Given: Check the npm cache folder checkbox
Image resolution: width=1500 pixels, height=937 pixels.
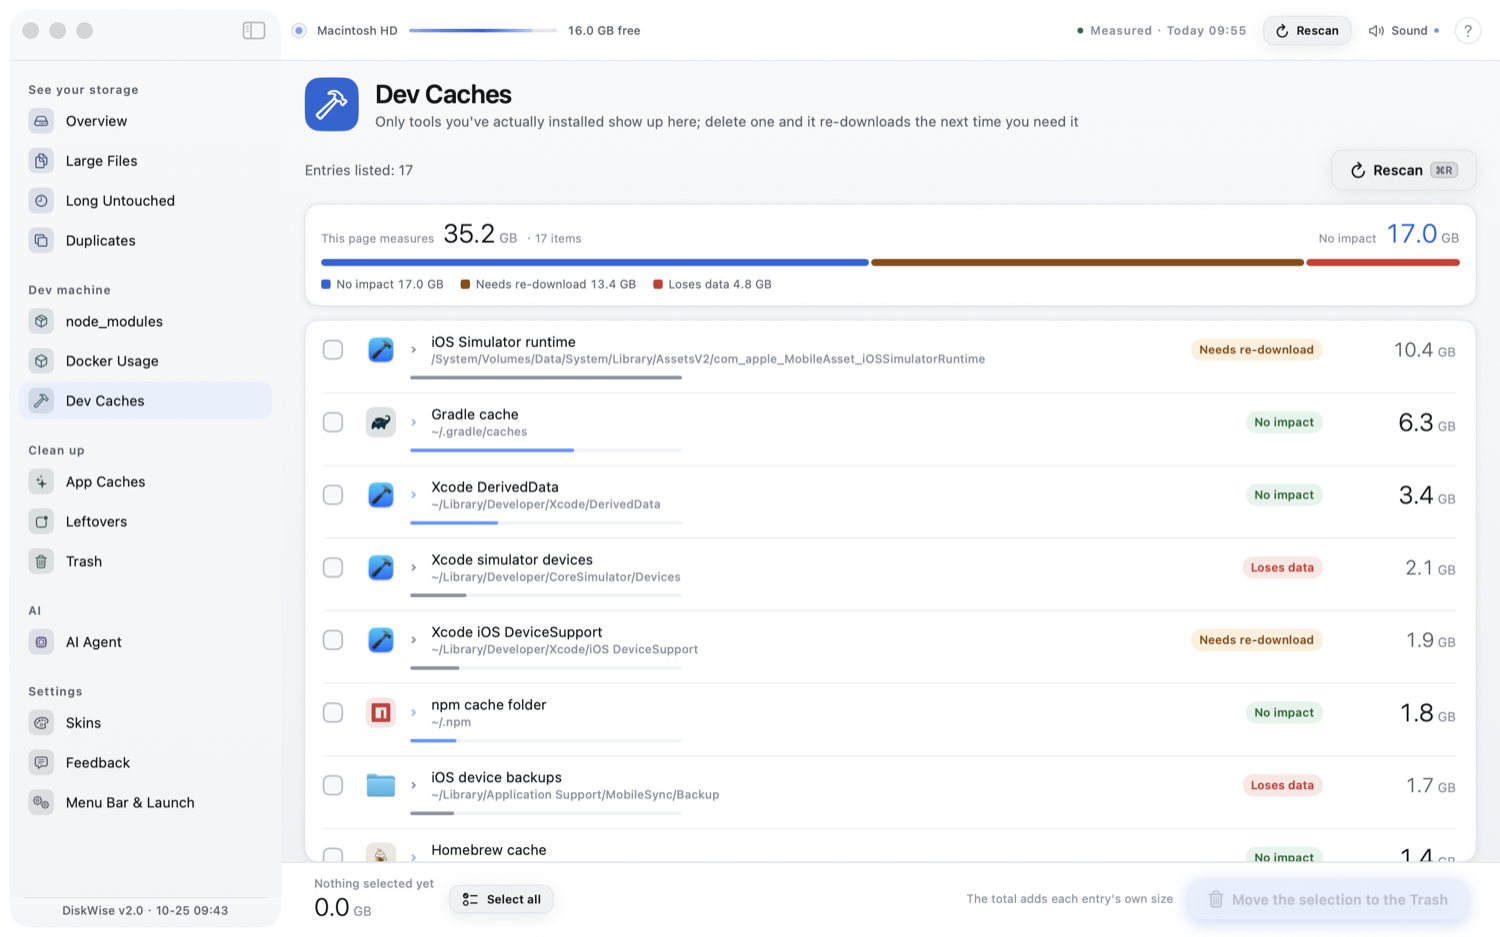Looking at the screenshot, I should point(333,713).
